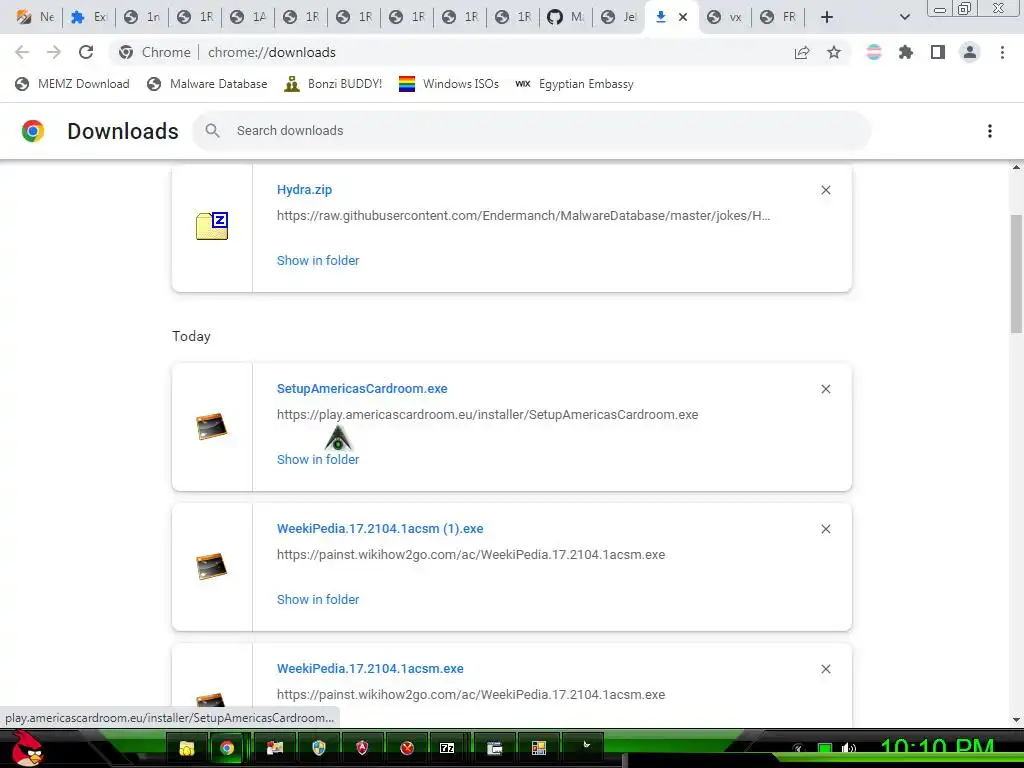Open a new tab with plus
Screen dimensions: 1024x768
[x=827, y=17]
